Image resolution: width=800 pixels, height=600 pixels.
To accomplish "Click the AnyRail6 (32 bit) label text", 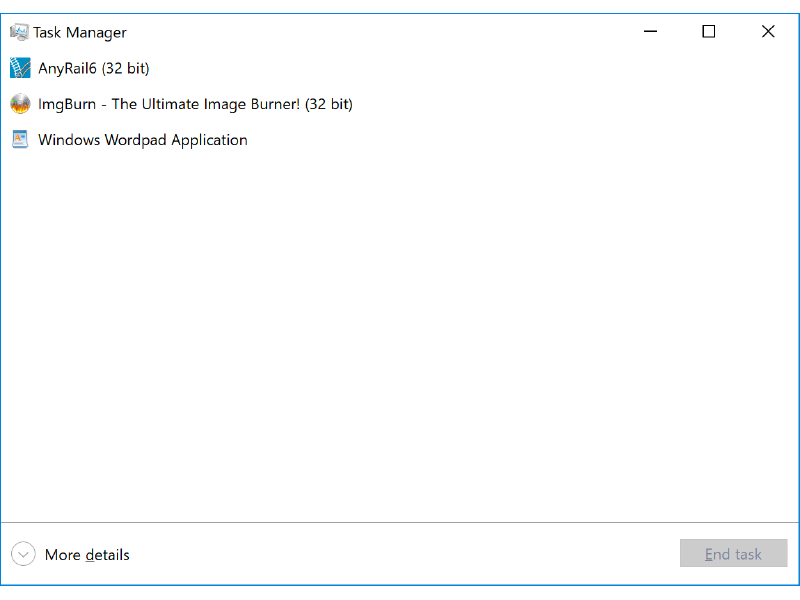I will (95, 68).
